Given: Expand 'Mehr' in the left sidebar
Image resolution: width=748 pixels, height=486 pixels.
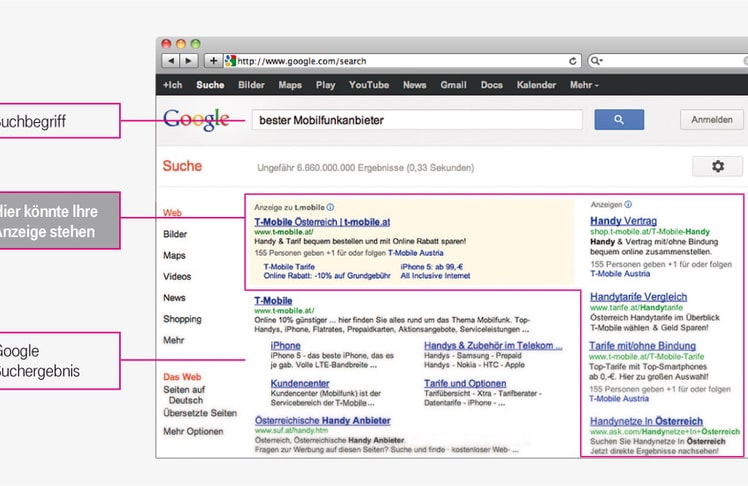Looking at the screenshot, I should pos(173,340).
